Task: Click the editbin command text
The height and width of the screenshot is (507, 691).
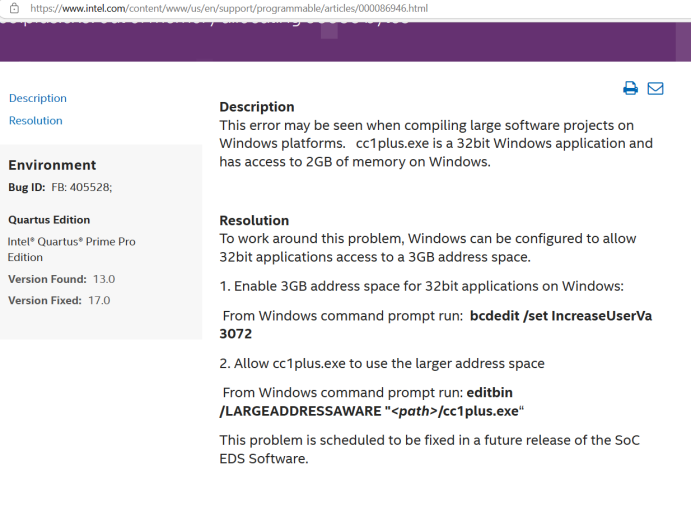Action: pyautogui.click(x=490, y=392)
